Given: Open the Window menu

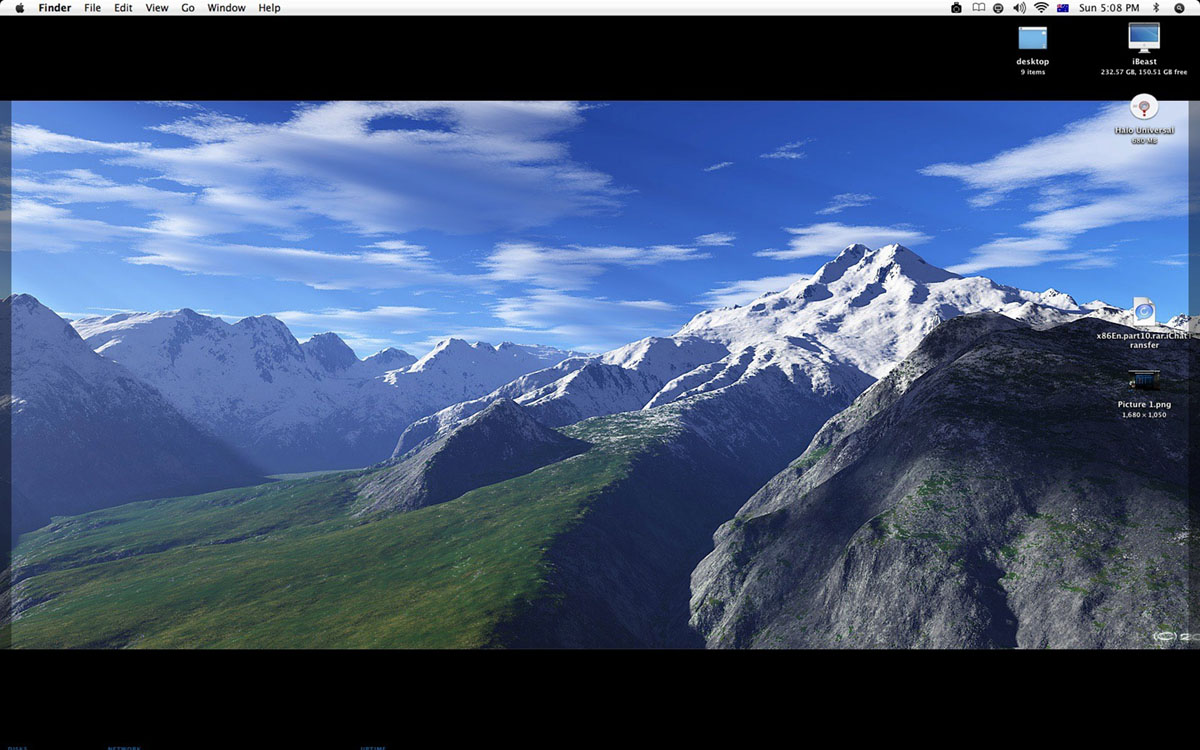Looking at the screenshot, I should (226, 8).
